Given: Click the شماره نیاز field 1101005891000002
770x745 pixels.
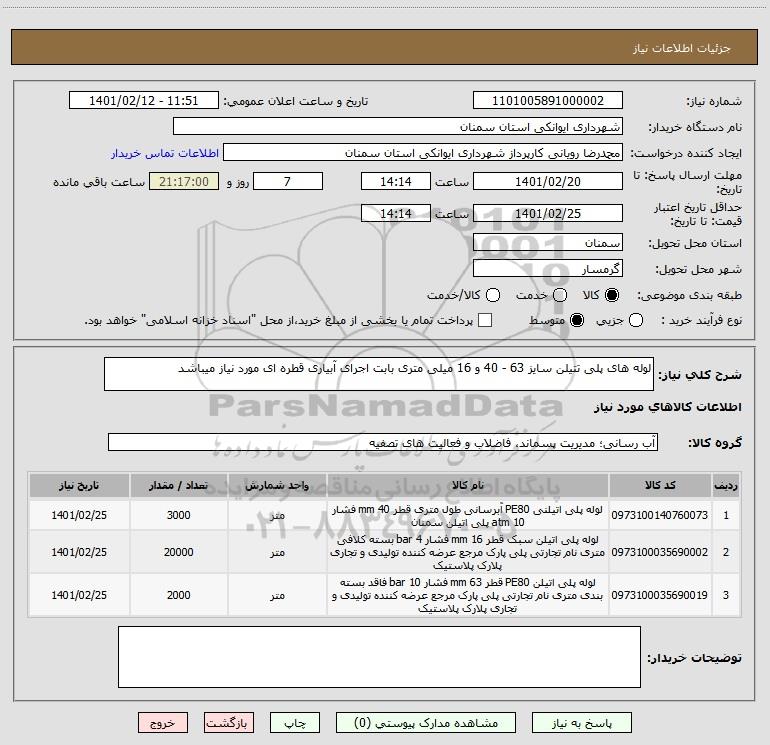Looking at the screenshot, I should (x=548, y=100).
